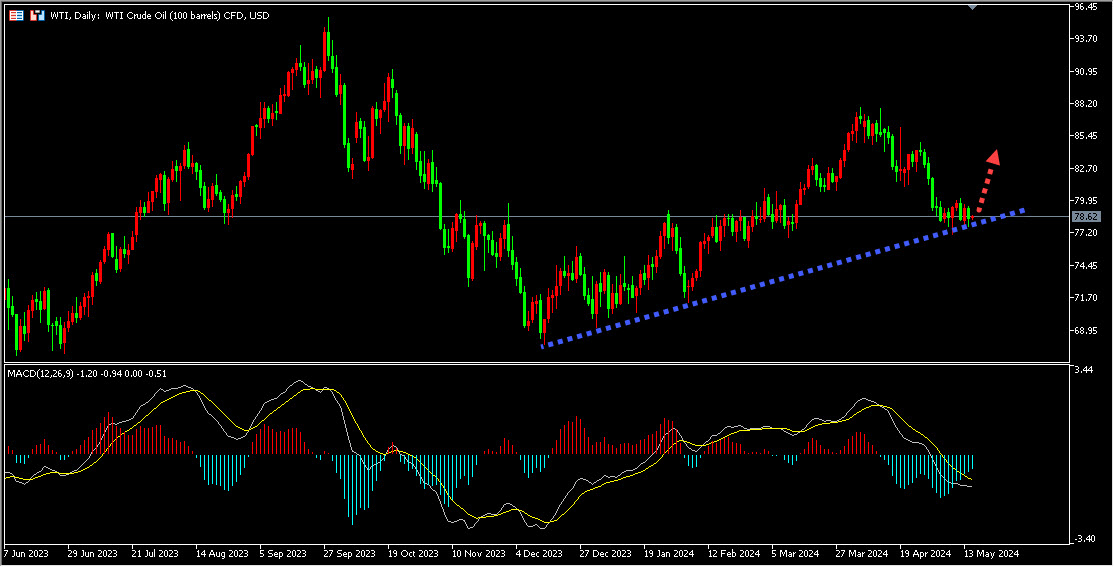Click the small red arrow on MACD

[393, 449]
